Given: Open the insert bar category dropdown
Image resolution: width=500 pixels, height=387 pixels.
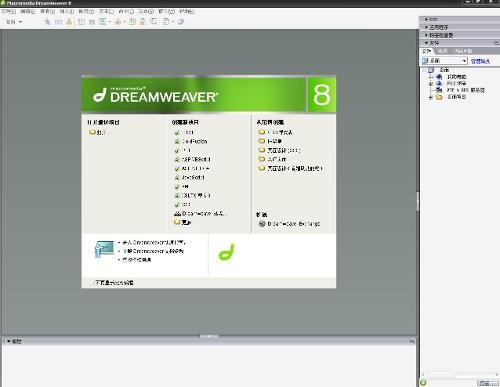Looking at the screenshot, I should [14, 22].
